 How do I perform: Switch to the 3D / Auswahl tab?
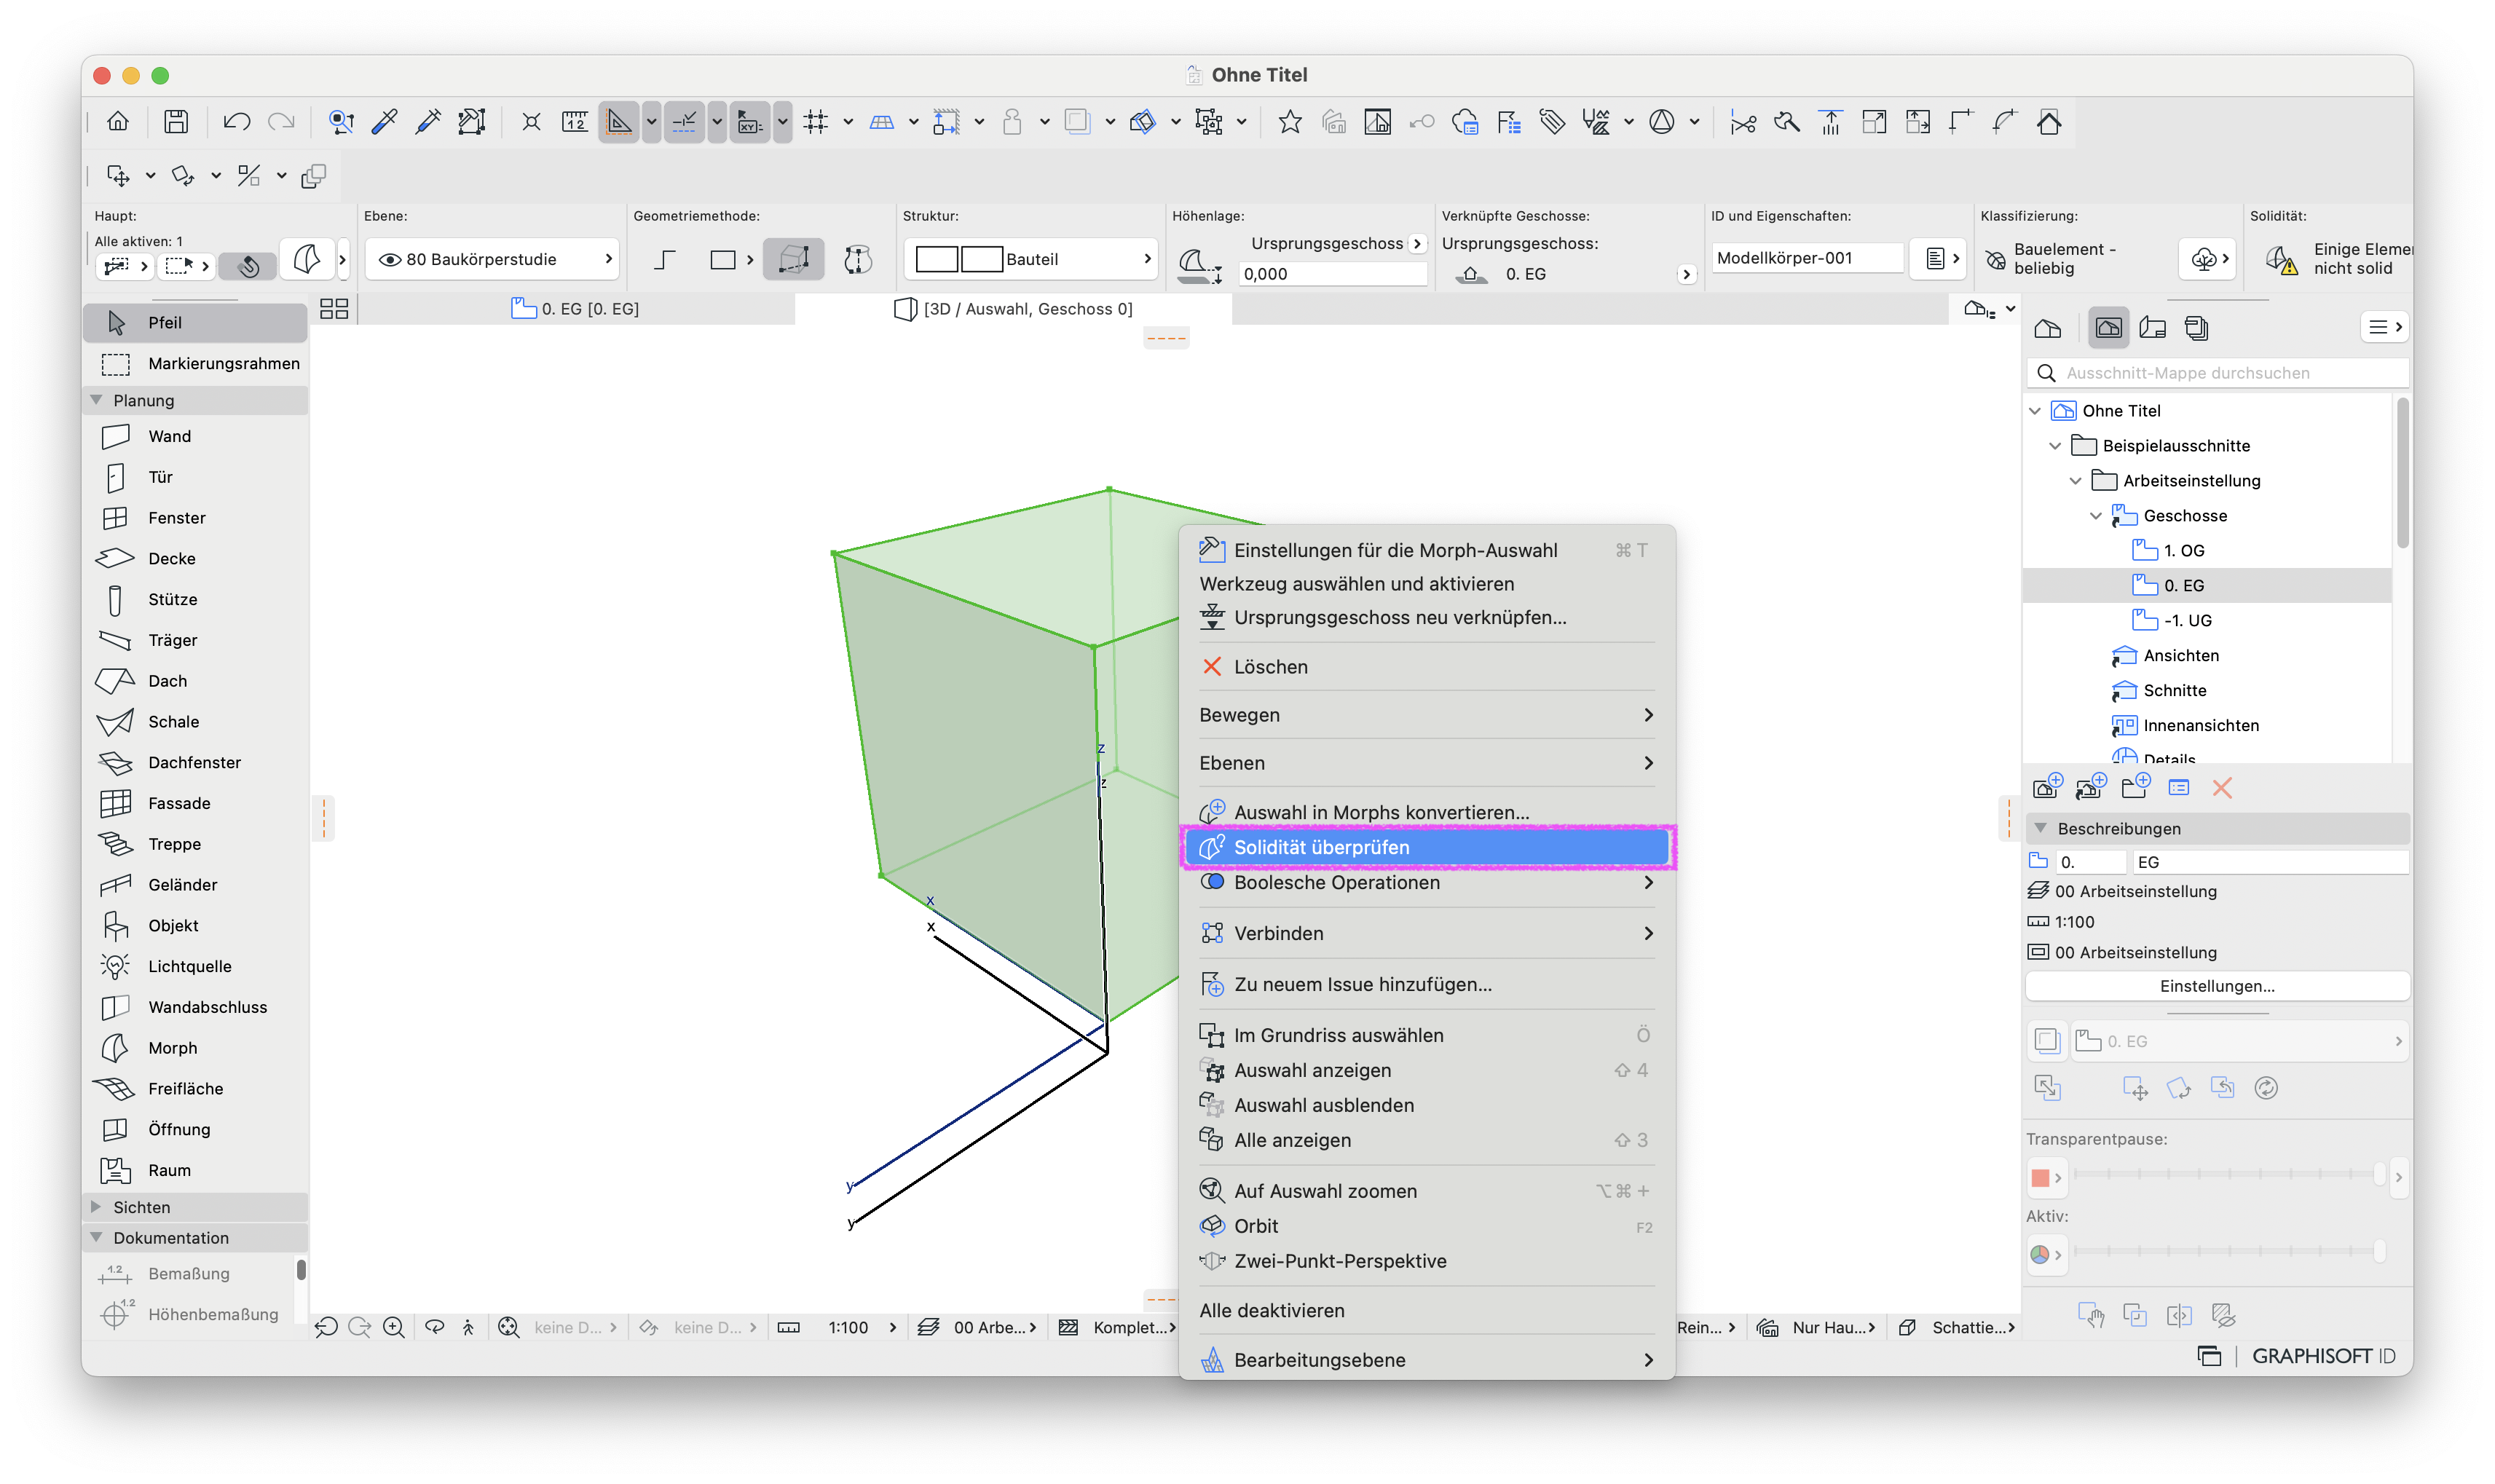(x=1013, y=309)
